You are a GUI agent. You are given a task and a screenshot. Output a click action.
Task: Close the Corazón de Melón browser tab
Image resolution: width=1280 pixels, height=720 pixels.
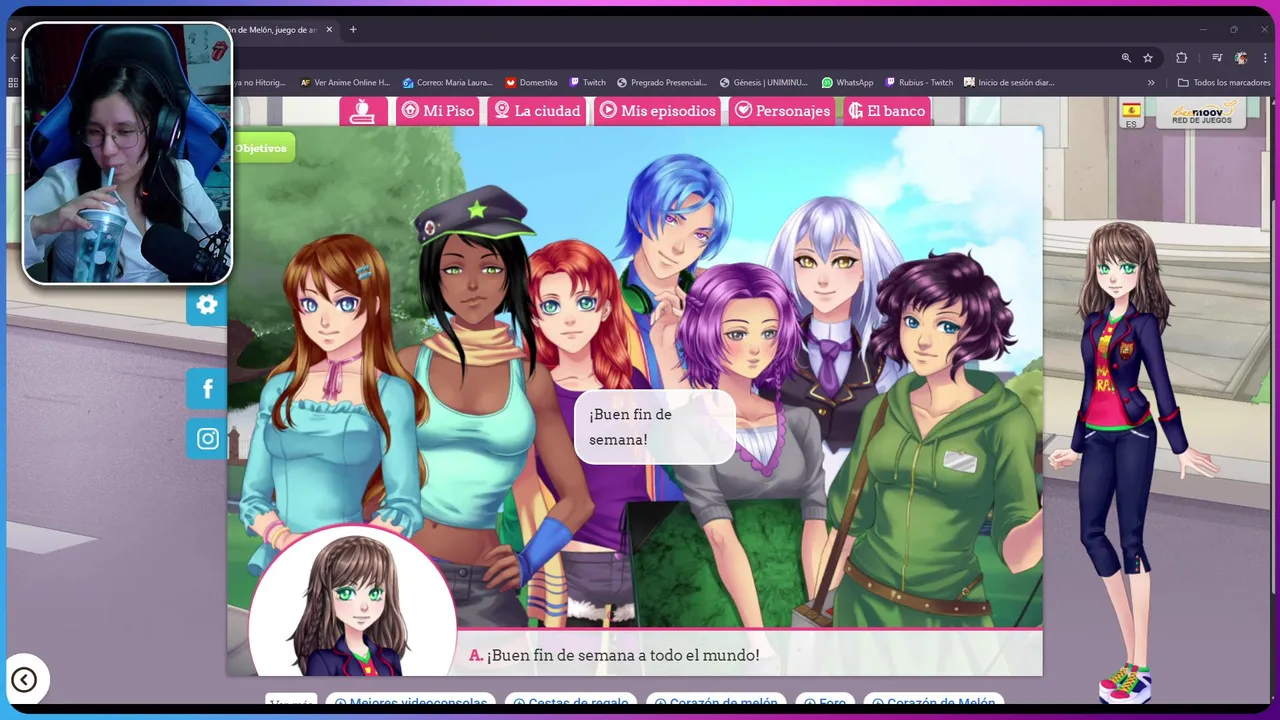(328, 30)
